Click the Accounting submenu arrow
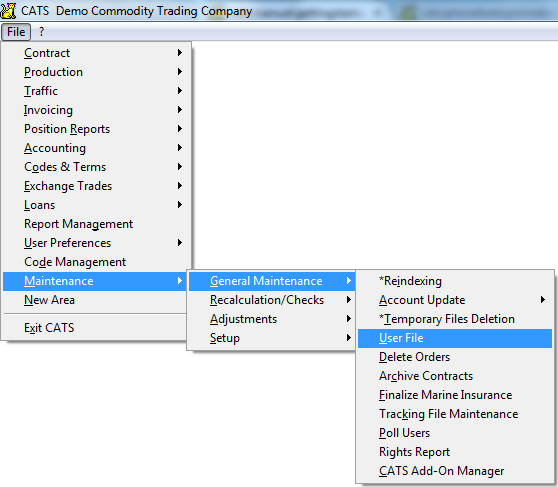The image size is (558, 487). pos(180,148)
